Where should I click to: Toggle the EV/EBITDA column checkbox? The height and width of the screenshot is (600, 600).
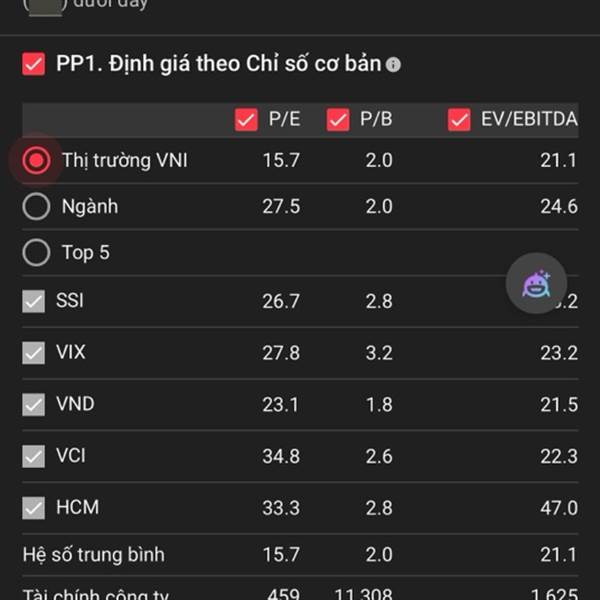coord(459,119)
